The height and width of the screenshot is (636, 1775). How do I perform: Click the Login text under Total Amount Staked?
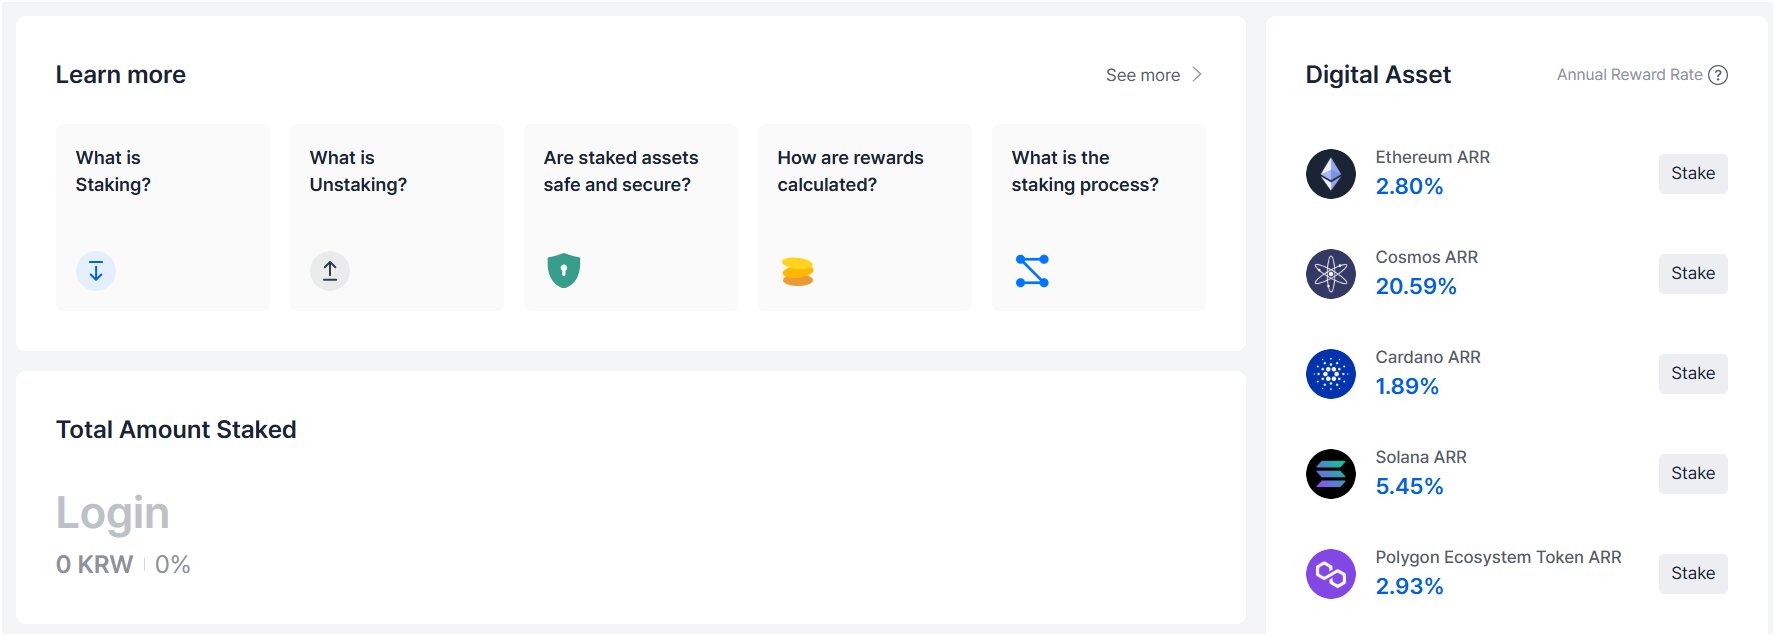coord(113,514)
